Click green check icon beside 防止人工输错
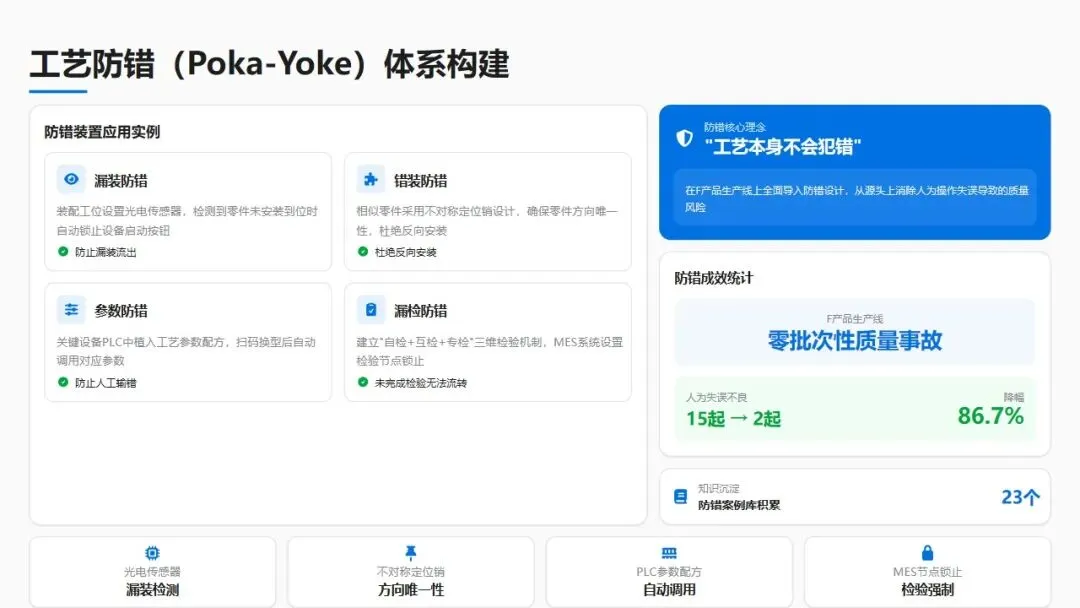The image size is (1080, 608). 63,382
